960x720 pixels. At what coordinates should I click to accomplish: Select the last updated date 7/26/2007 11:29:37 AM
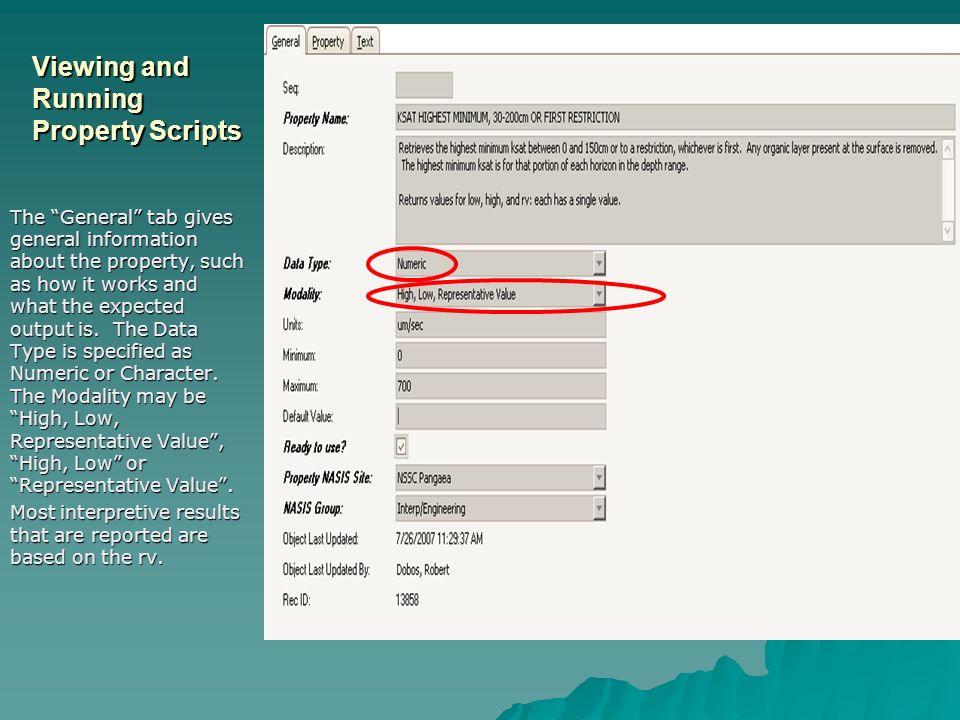439,539
